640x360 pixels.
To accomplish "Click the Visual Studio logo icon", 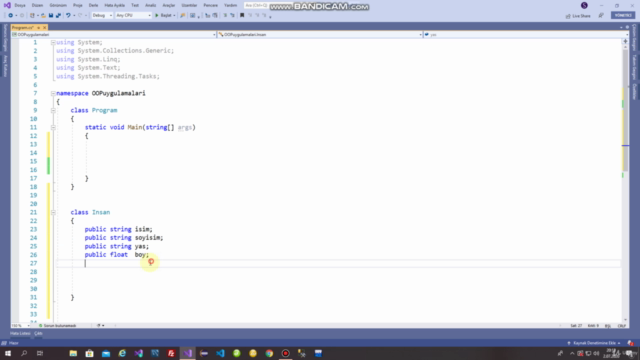I will 7,5.
